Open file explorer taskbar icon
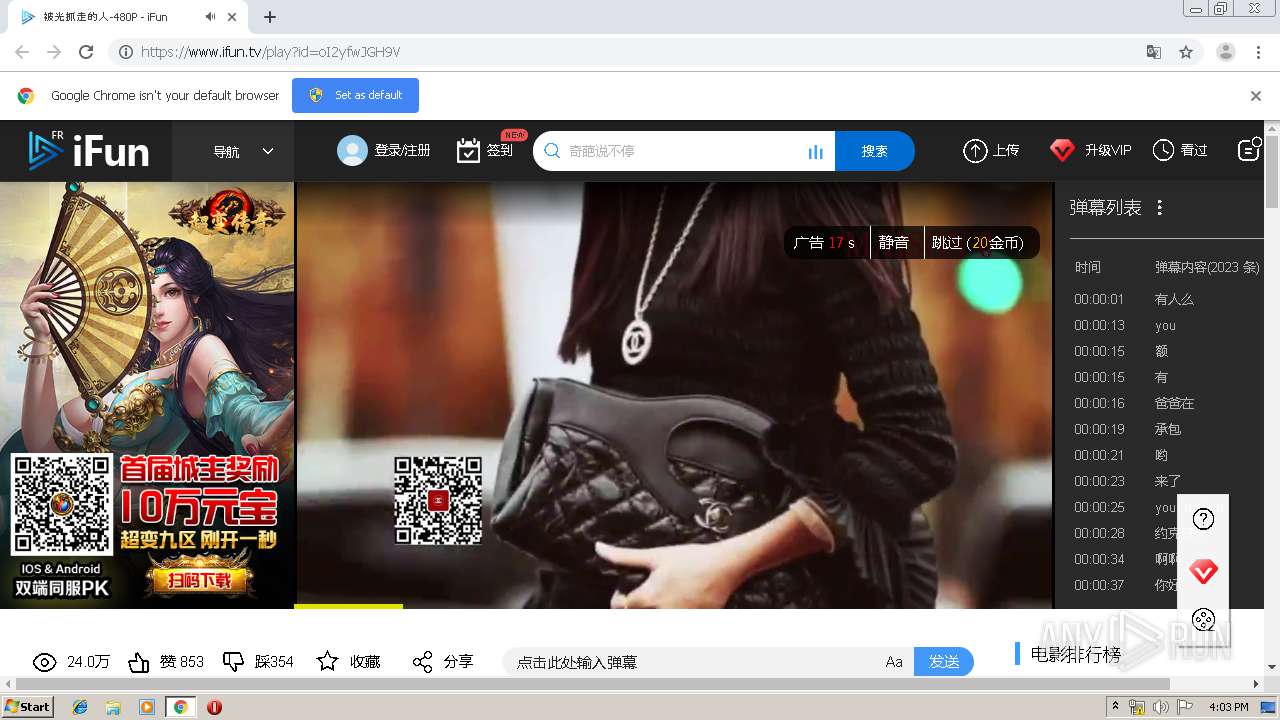1280x720 pixels. pos(113,707)
